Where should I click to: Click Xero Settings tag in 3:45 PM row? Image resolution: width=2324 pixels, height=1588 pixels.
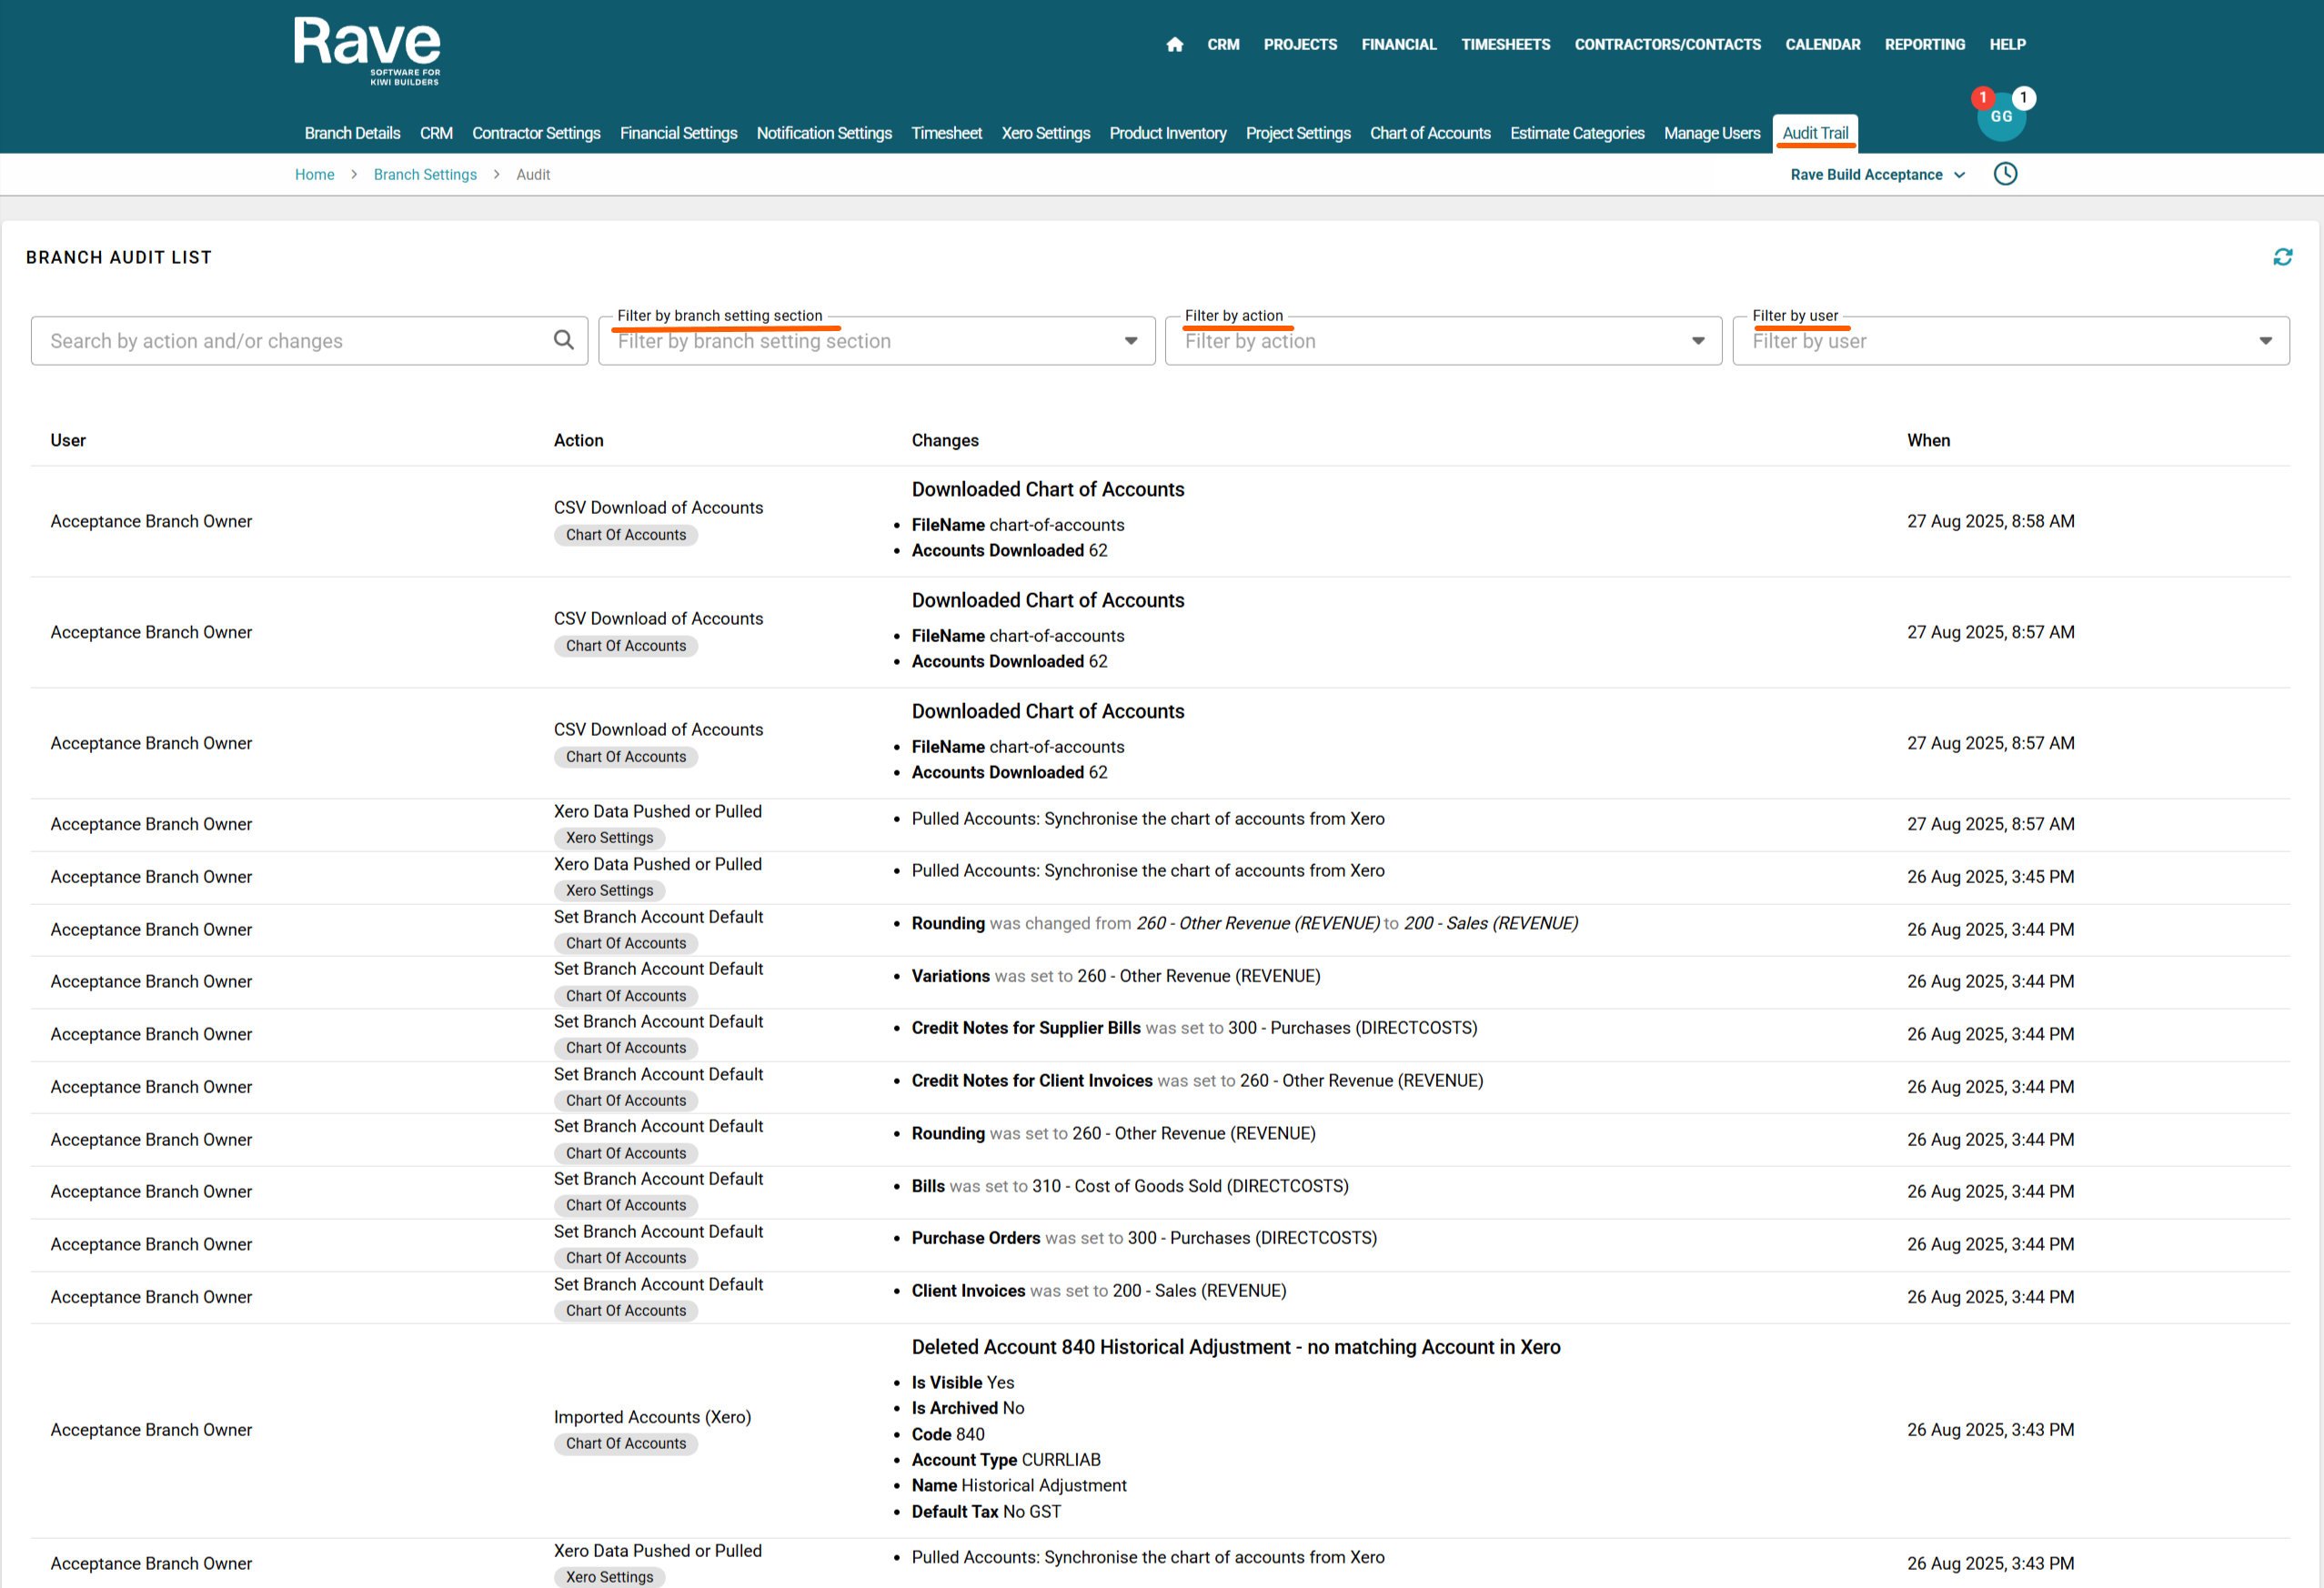(x=609, y=890)
